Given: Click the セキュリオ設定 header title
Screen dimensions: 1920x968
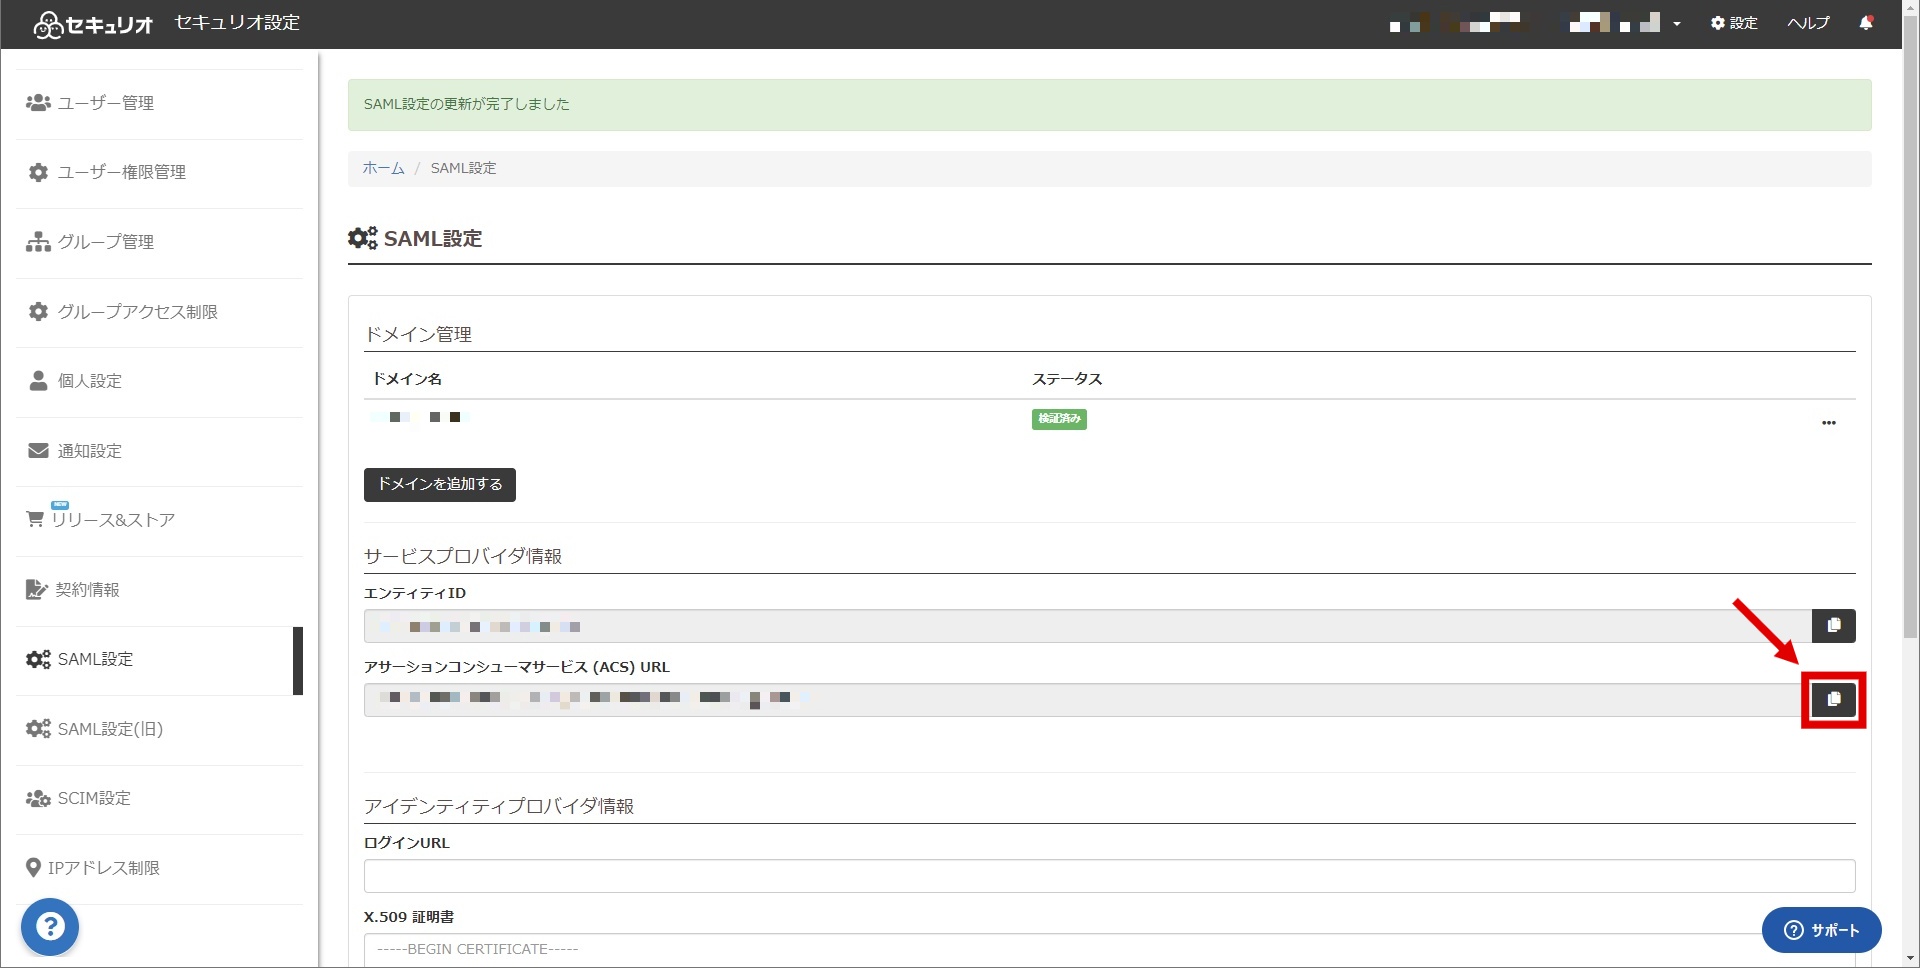Looking at the screenshot, I should [237, 23].
